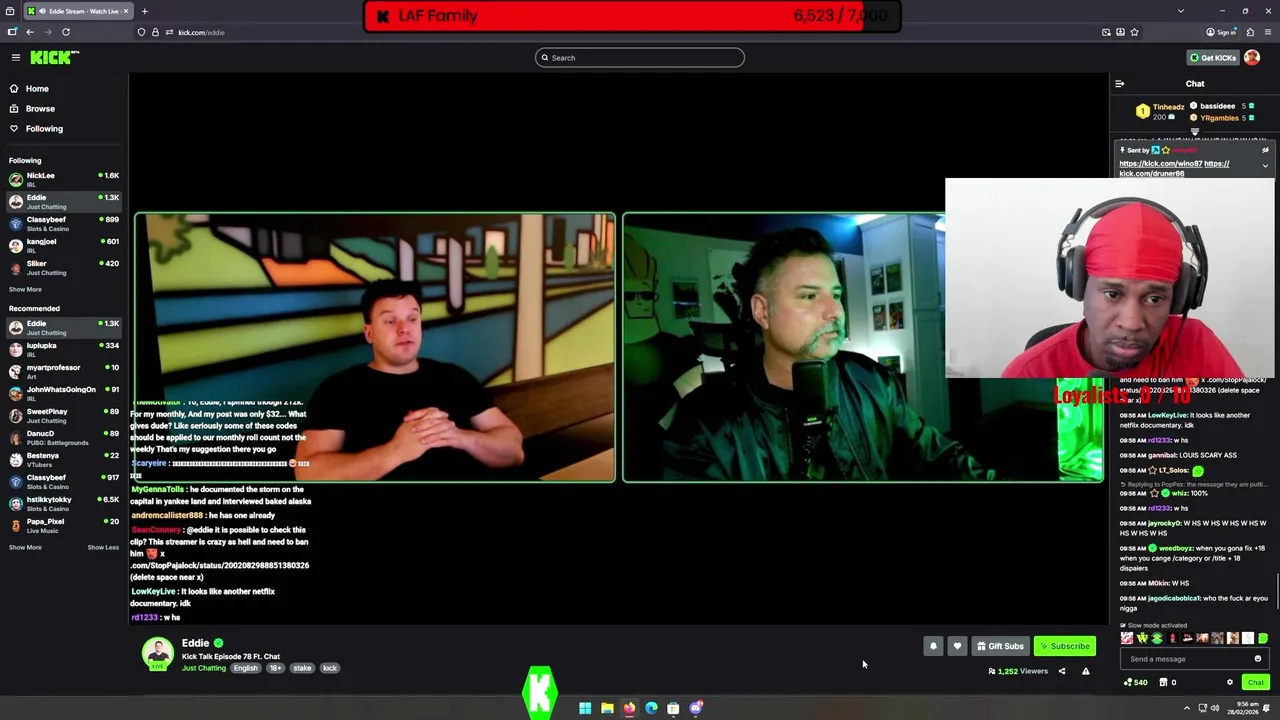Open JohnWhatsGoingOn in Recommended list
1280x720 pixels.
64,393
